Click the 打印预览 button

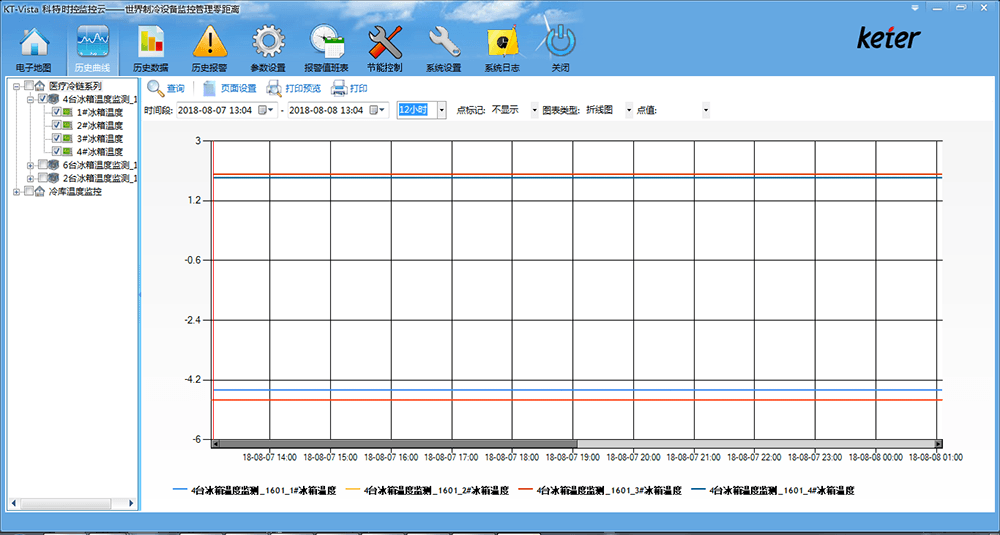coord(294,88)
